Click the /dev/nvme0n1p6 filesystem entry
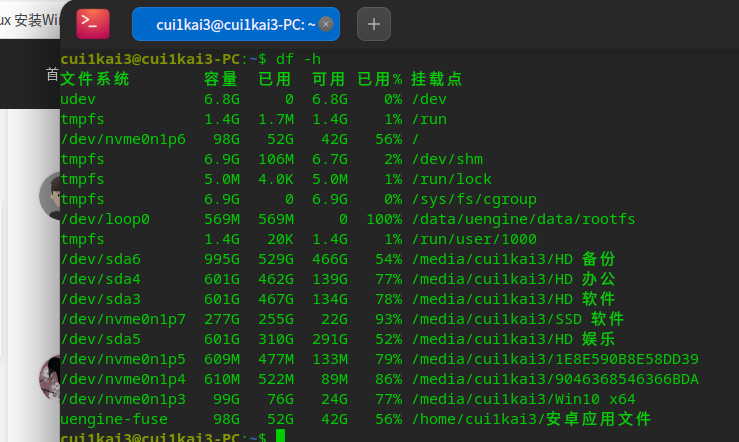This screenshot has width=739, height=442. [123, 139]
